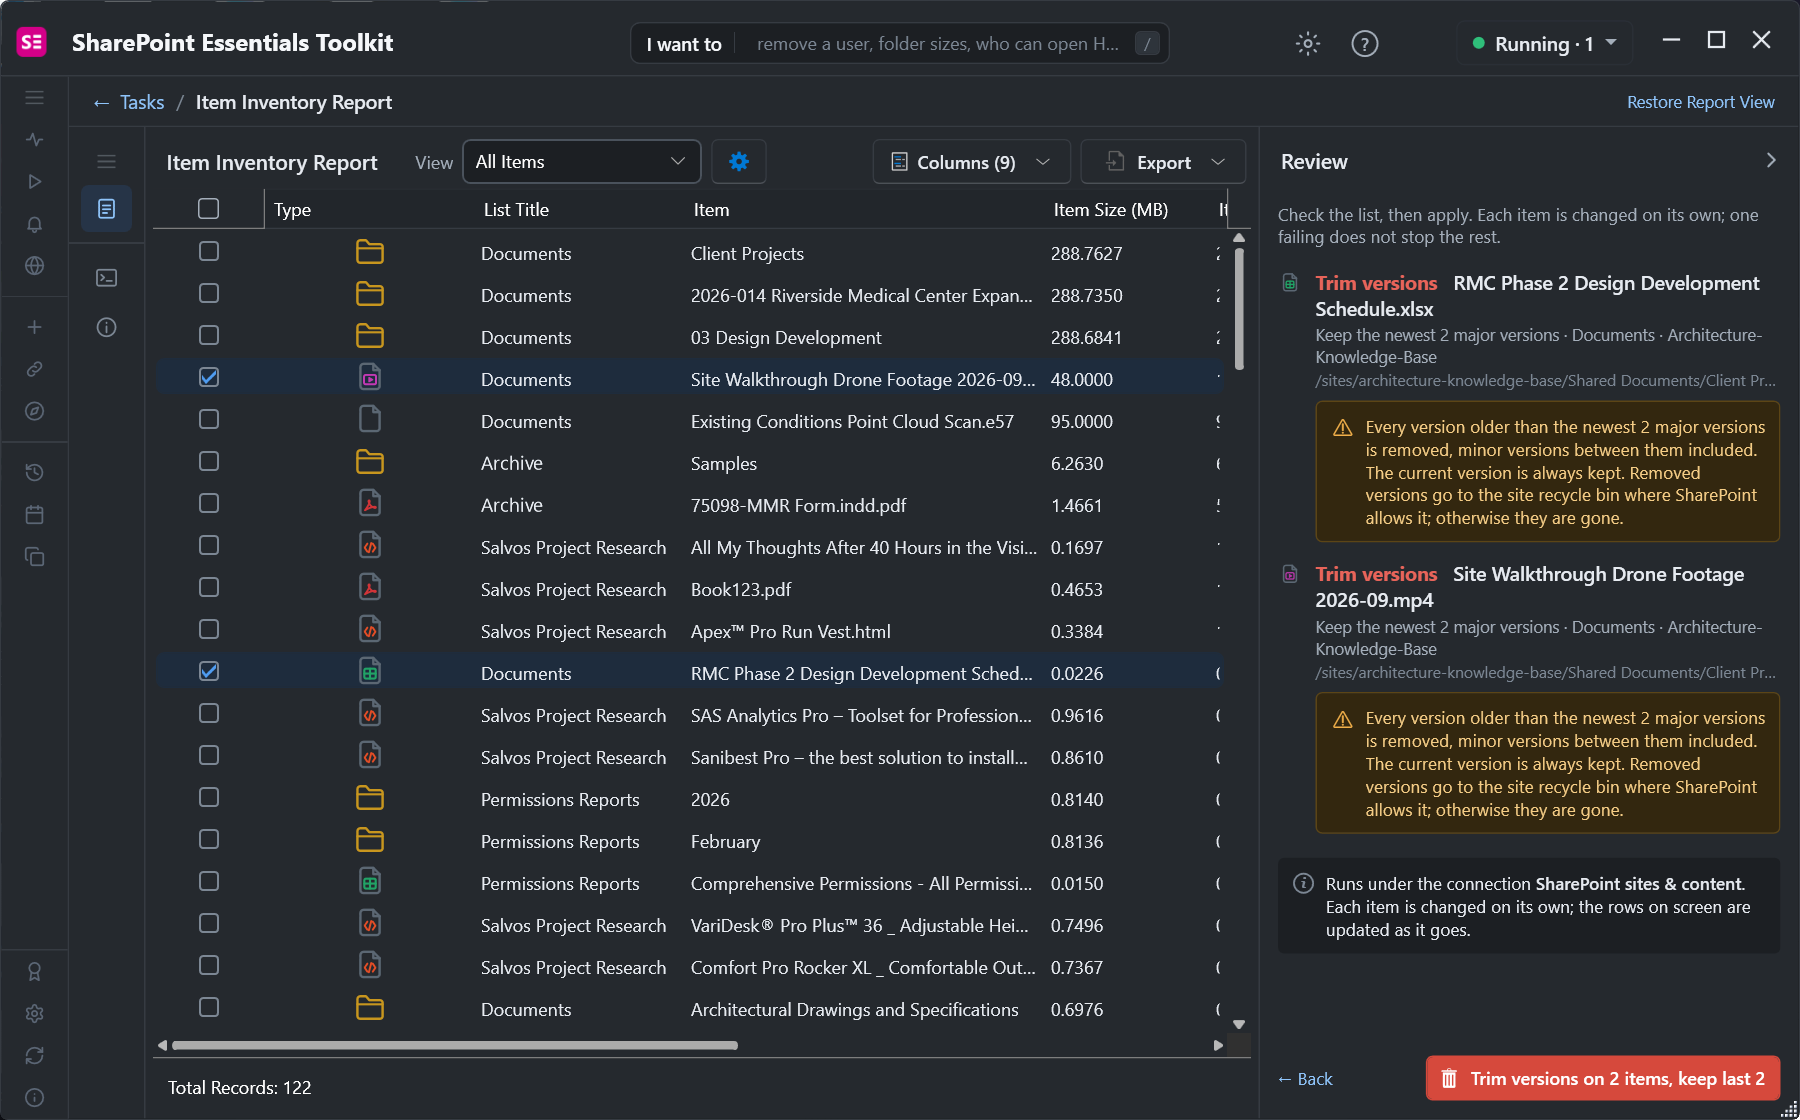Click PDF icon of Book123.pdf row
The image size is (1800, 1120).
coord(370,587)
